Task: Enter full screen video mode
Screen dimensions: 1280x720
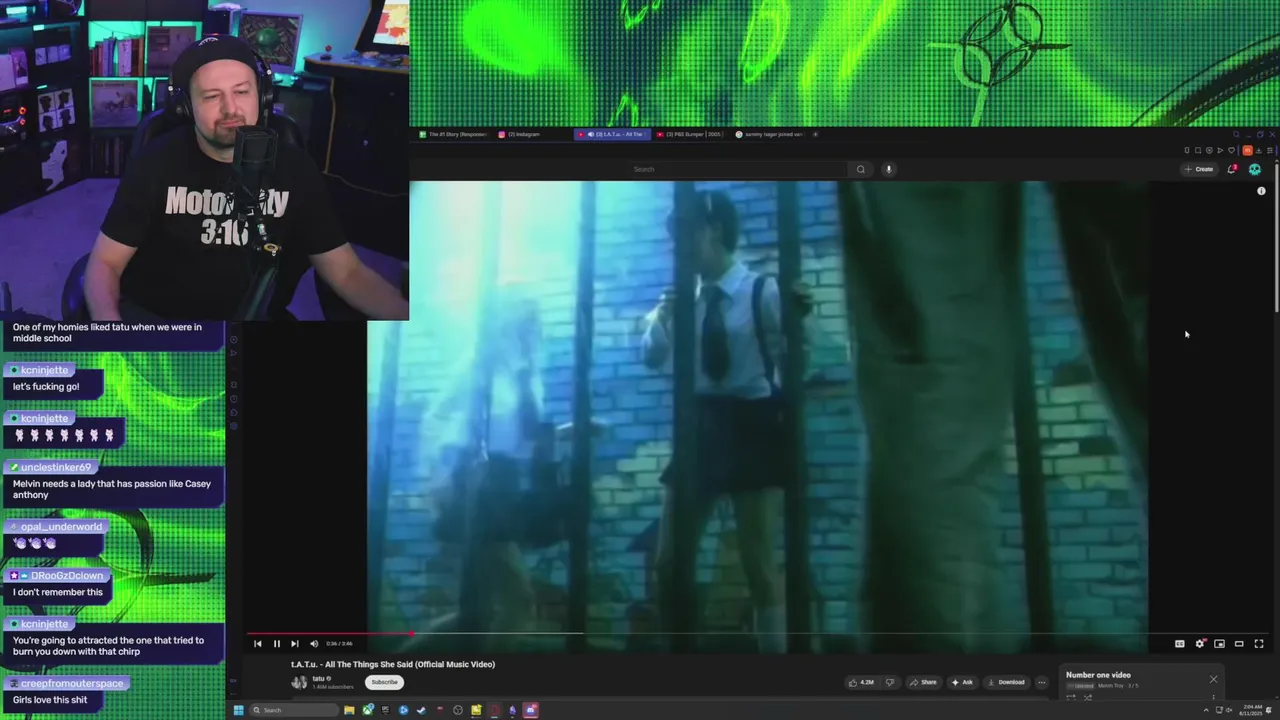Action: [x=1259, y=644]
